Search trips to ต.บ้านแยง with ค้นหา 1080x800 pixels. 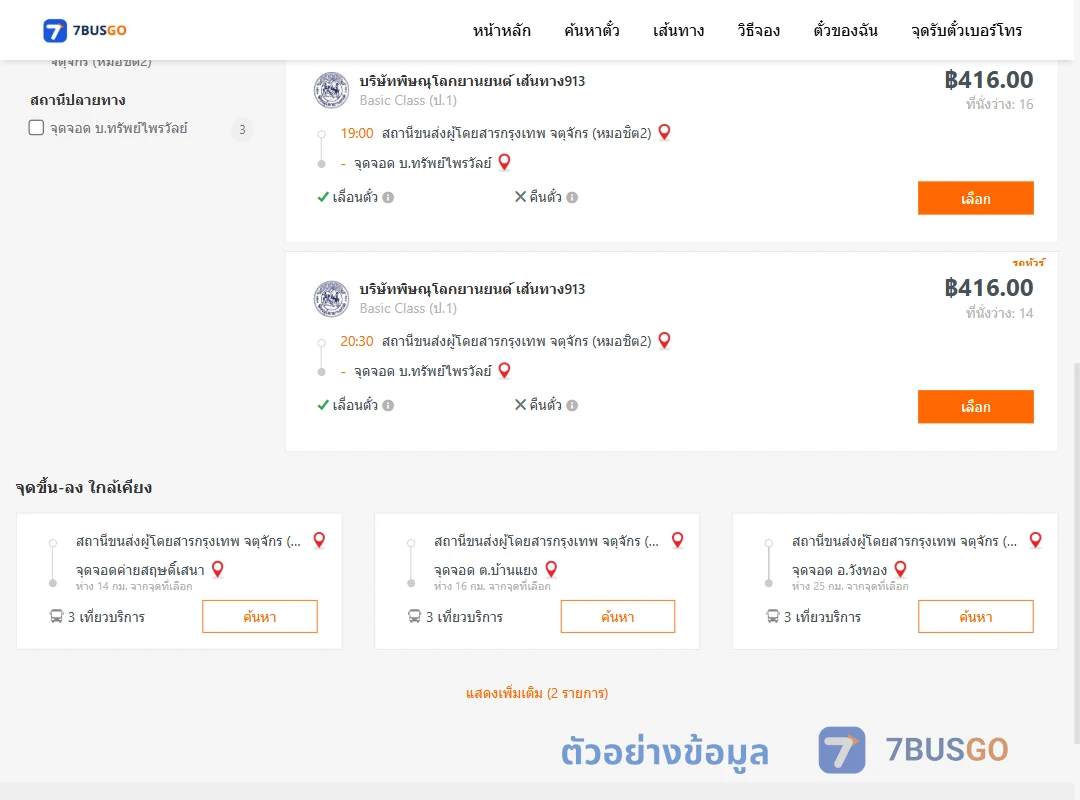pos(618,617)
